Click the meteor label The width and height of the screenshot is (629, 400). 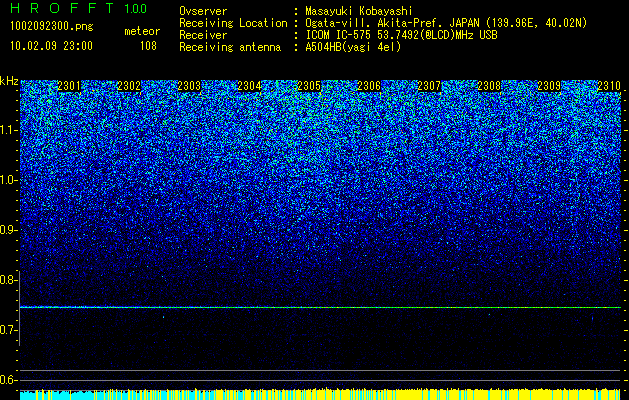click(x=142, y=31)
